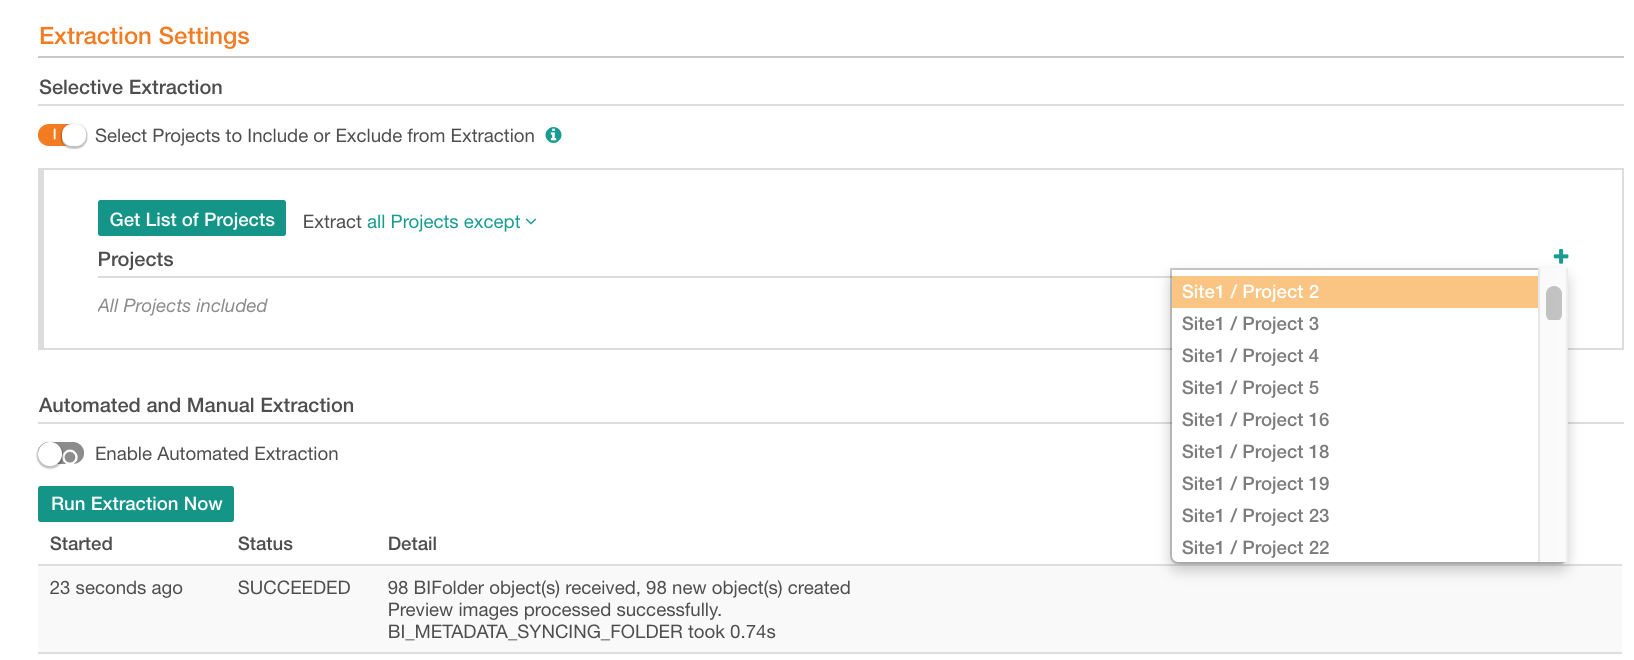
Task: Choose Site1 / Project 4 in dropdown list
Action: 1354,356
